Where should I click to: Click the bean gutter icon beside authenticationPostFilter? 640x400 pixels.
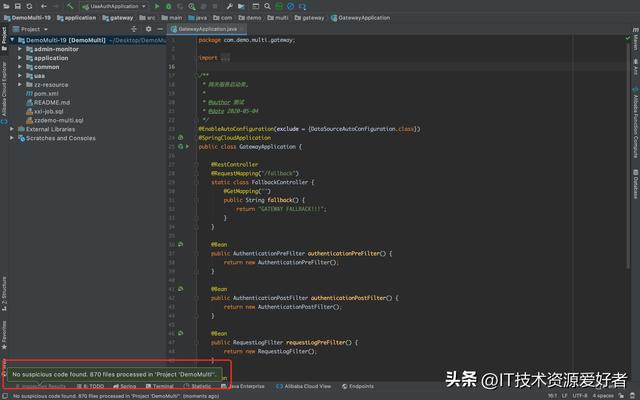(180, 289)
